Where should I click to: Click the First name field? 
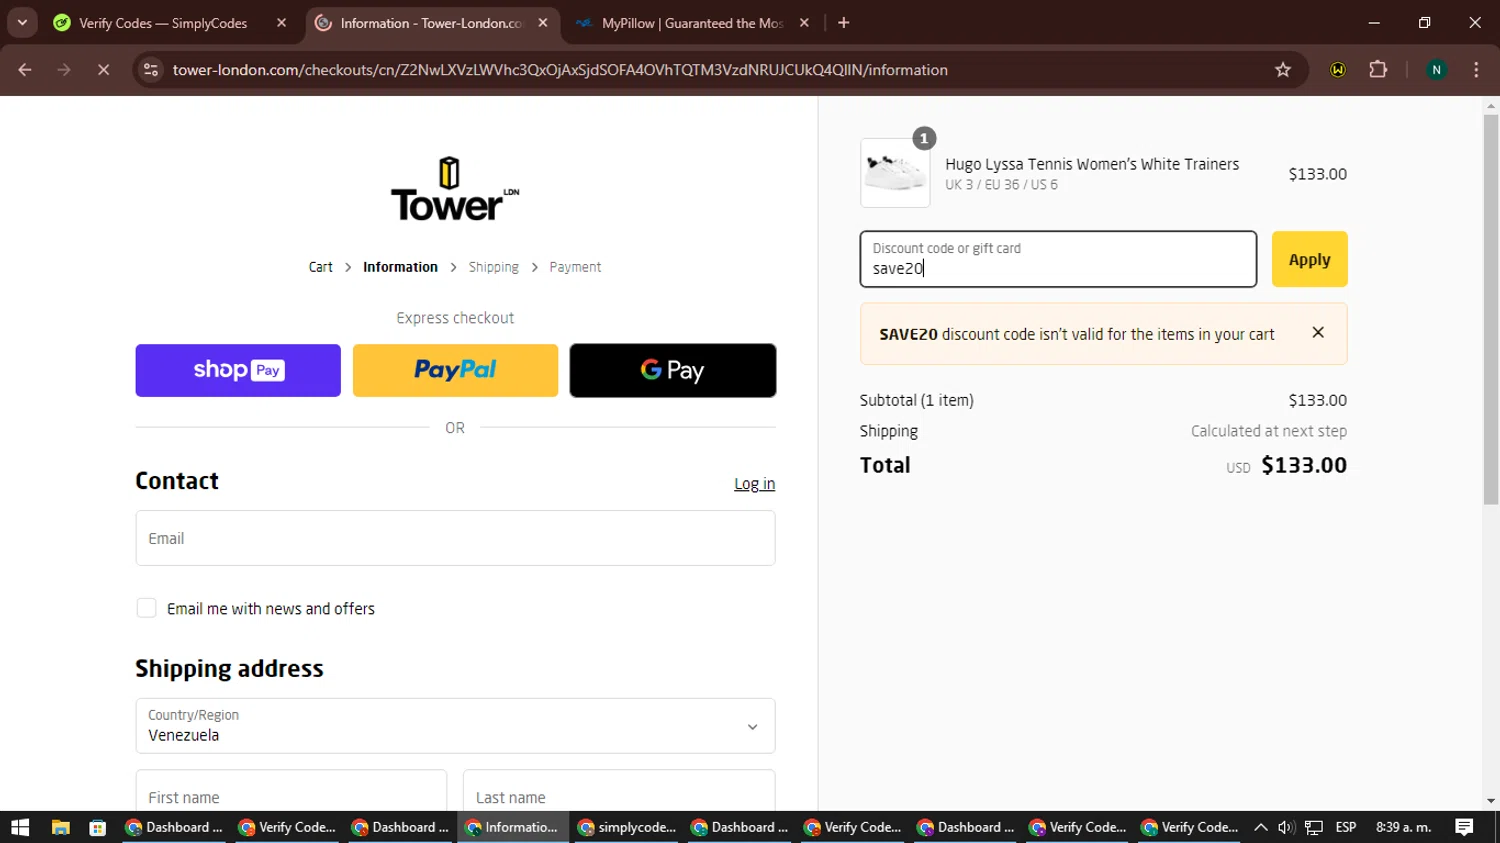click(x=291, y=792)
